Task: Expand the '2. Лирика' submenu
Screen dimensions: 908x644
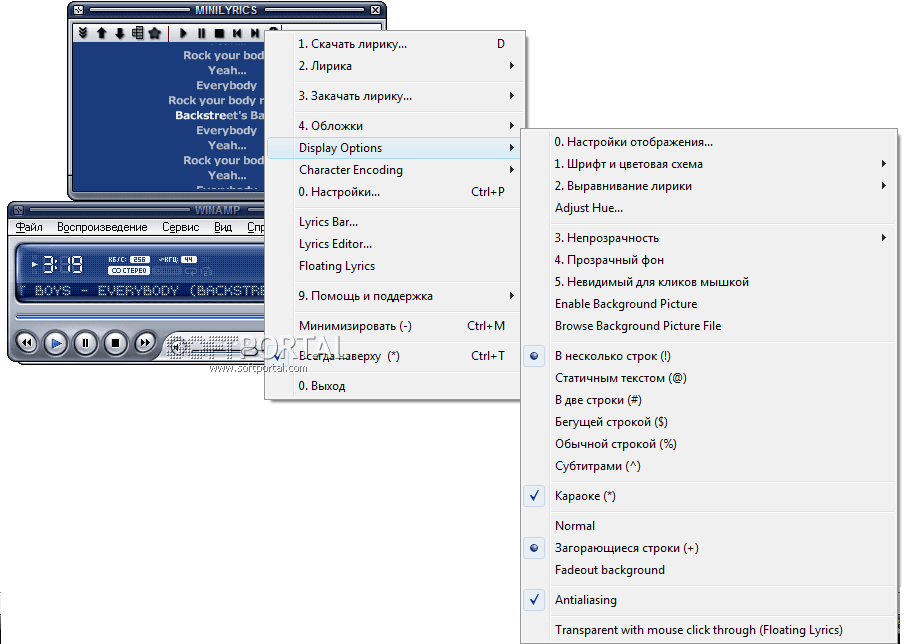Action: tap(394, 65)
